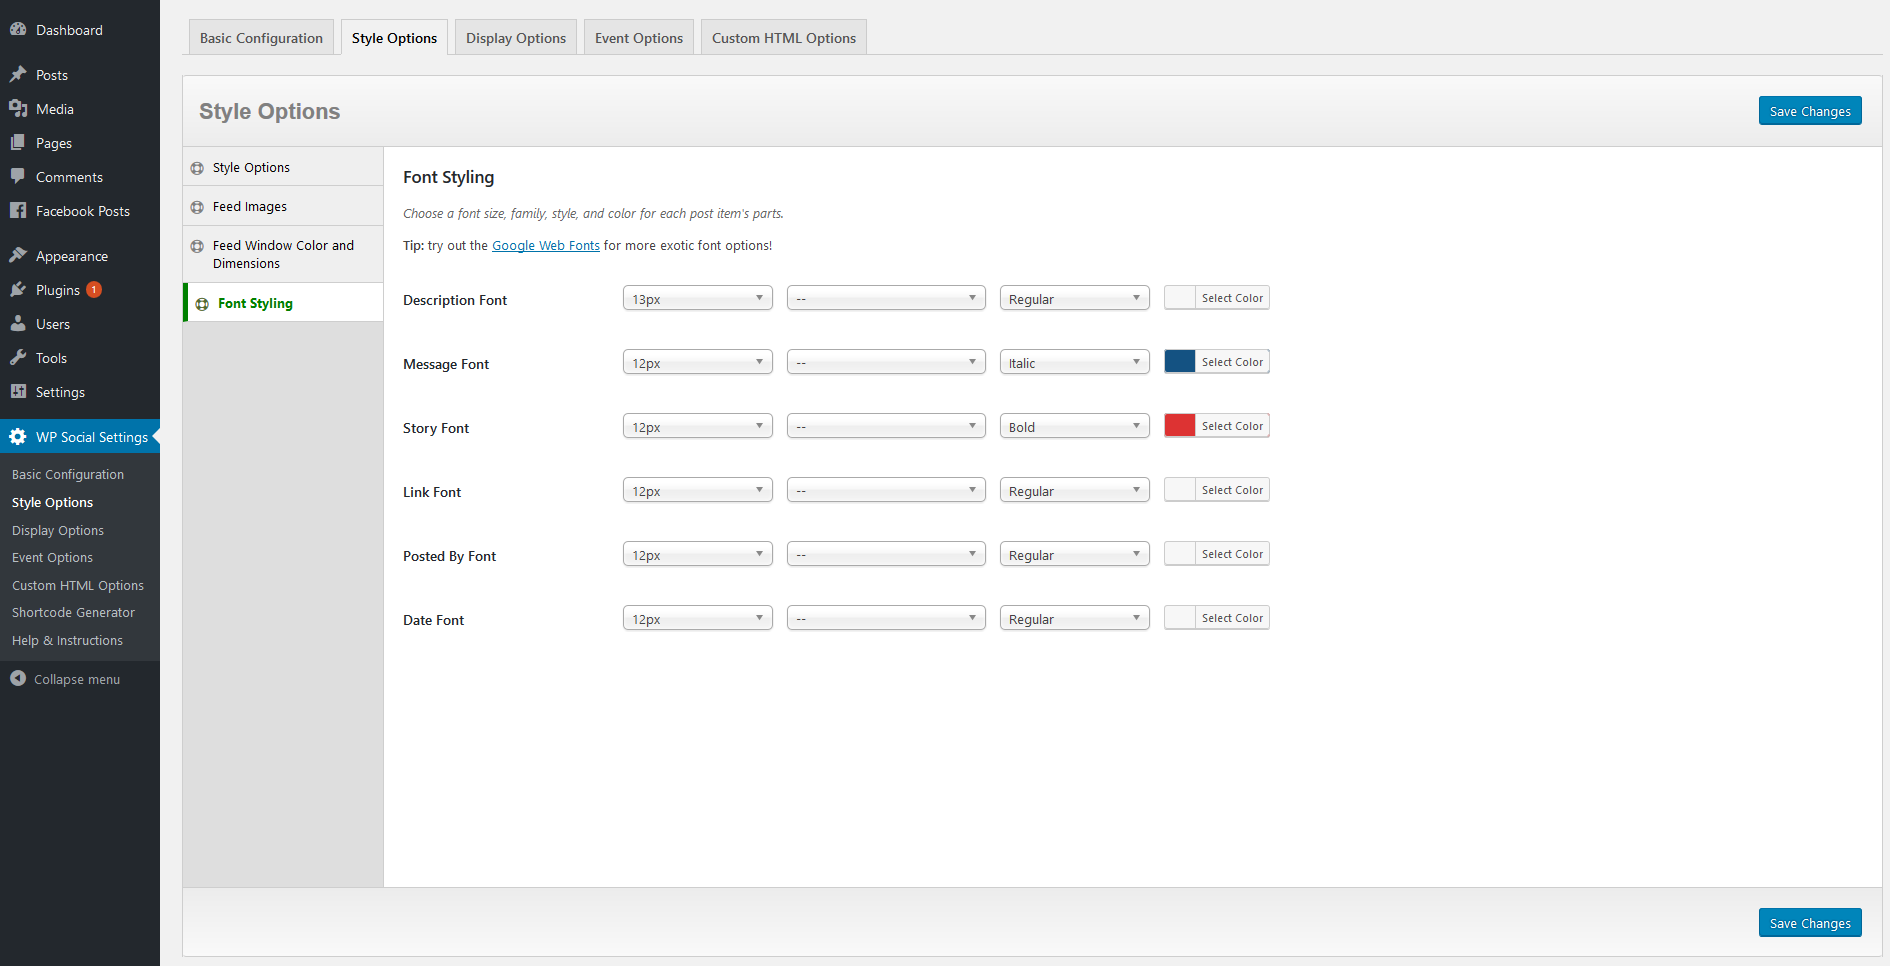Viewport: 1890px width, 966px height.
Task: Open Message Font style dropdown showing Italic
Action: [1074, 363]
